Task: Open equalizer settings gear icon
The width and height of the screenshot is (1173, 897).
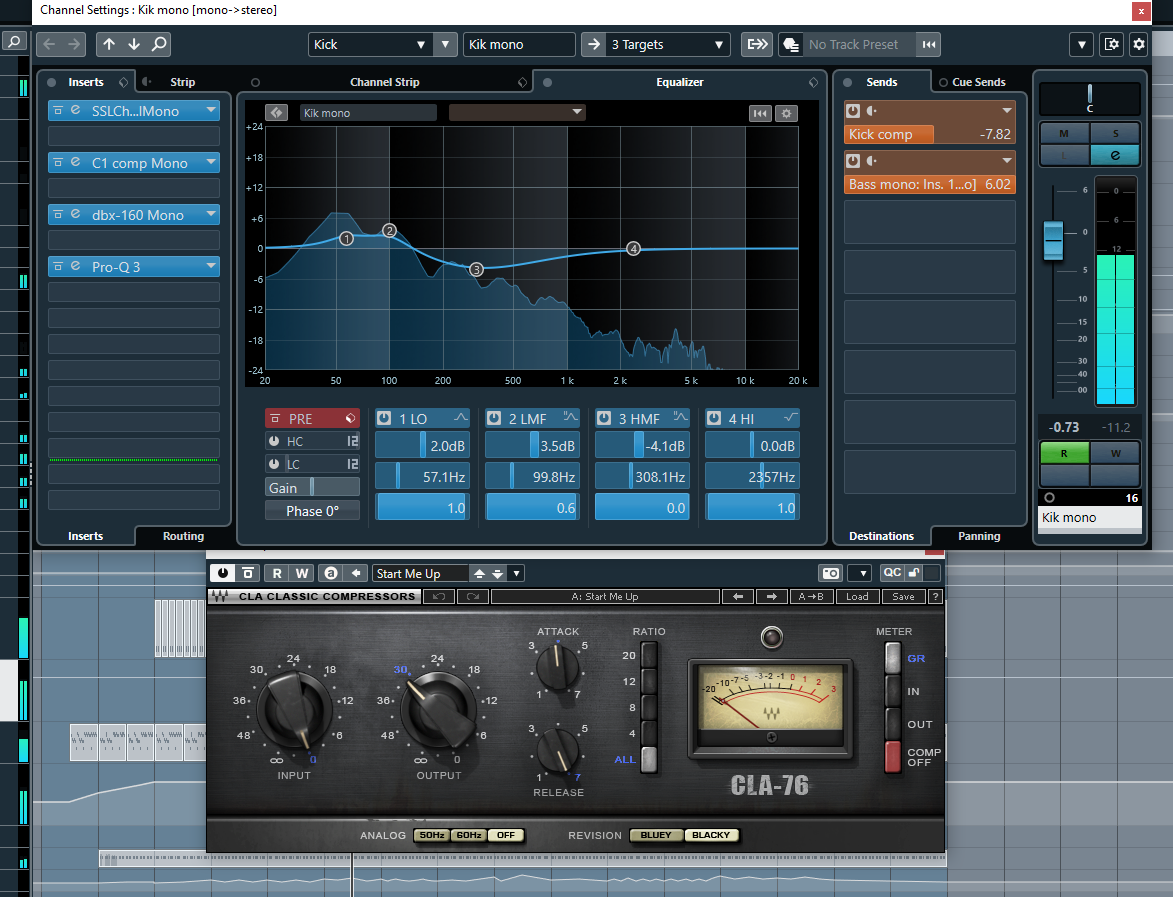Action: (786, 113)
